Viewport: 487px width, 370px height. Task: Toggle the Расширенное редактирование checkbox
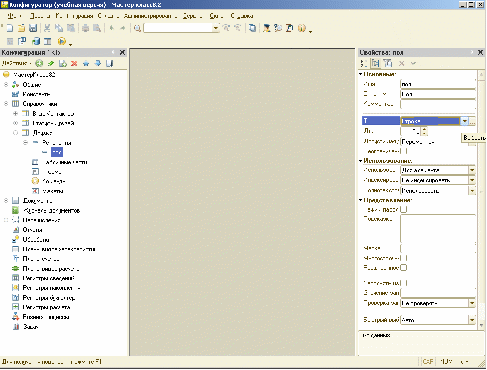coord(404,268)
